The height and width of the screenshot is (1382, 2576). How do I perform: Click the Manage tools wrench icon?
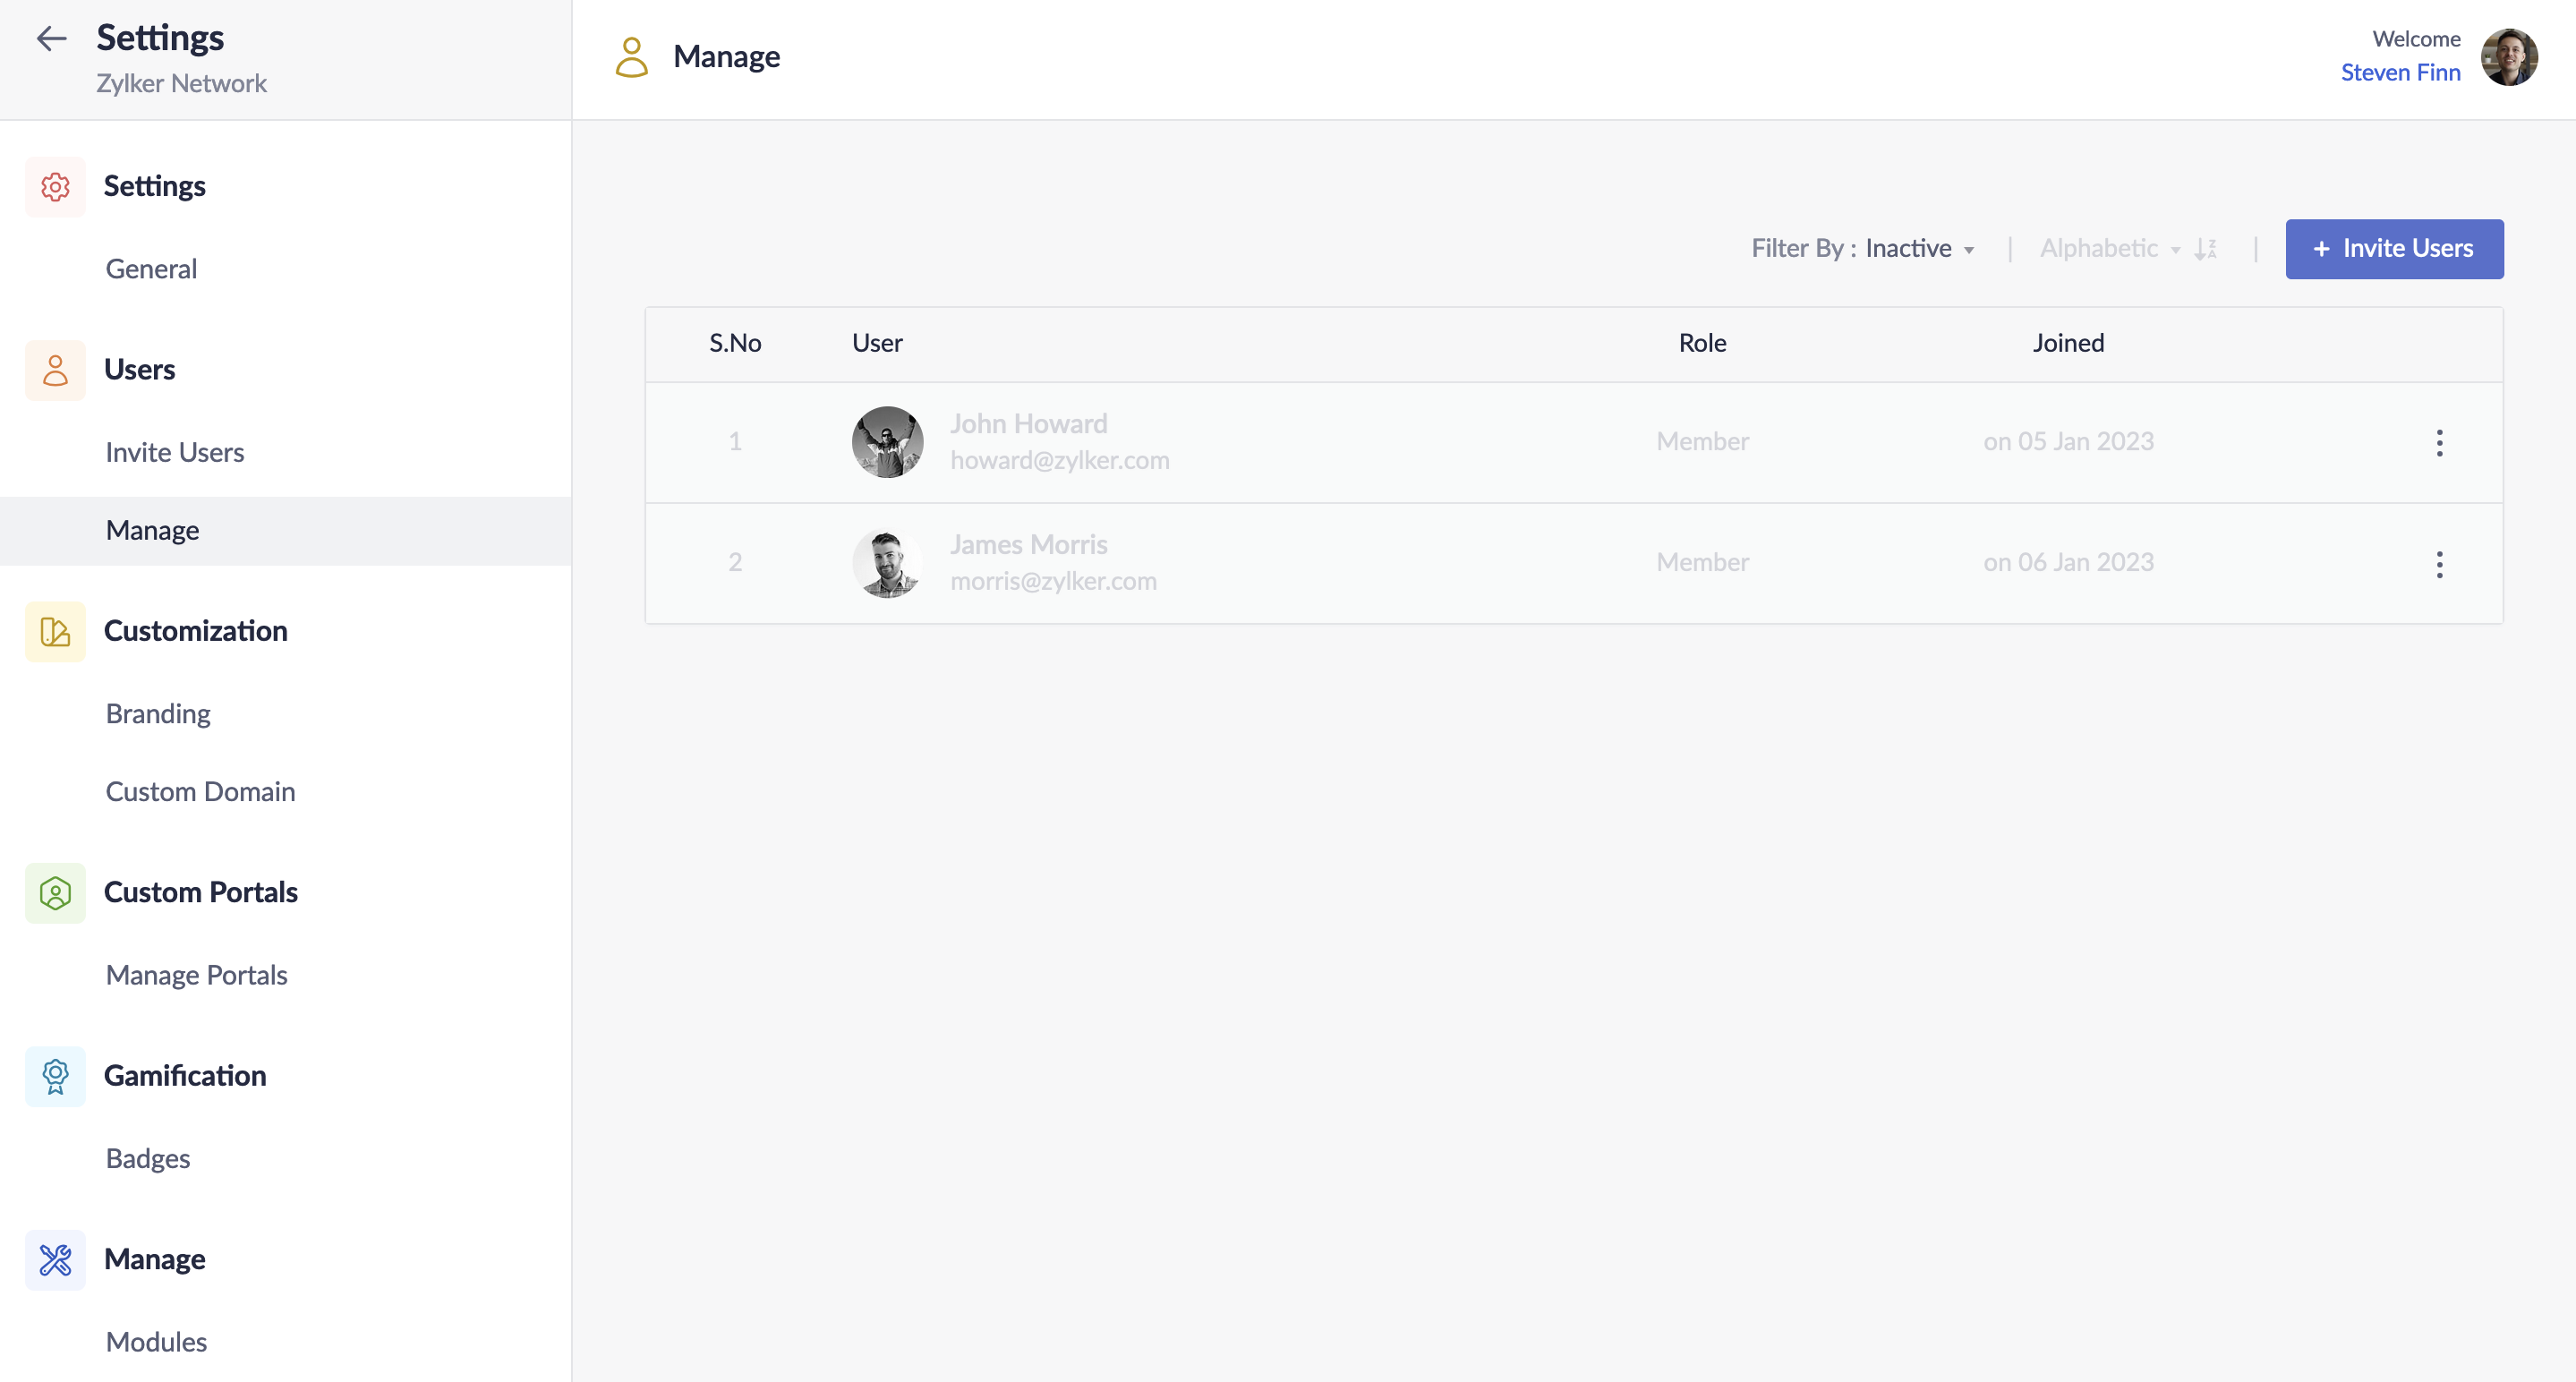pyautogui.click(x=55, y=1259)
